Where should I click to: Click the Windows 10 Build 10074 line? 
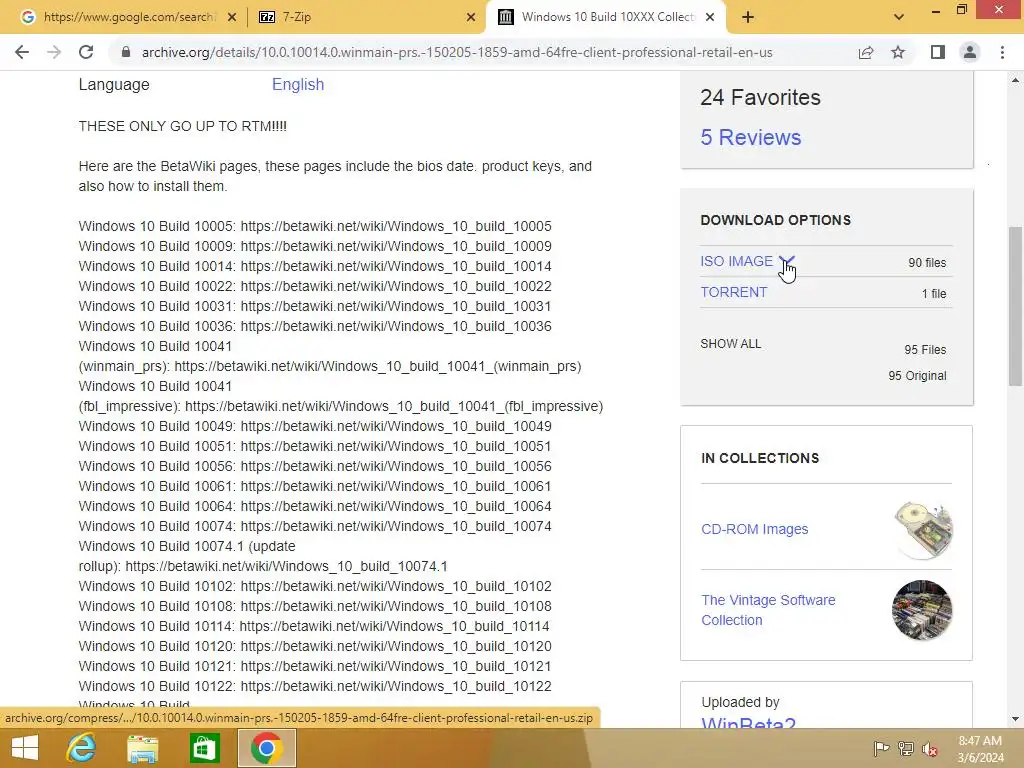coord(315,526)
